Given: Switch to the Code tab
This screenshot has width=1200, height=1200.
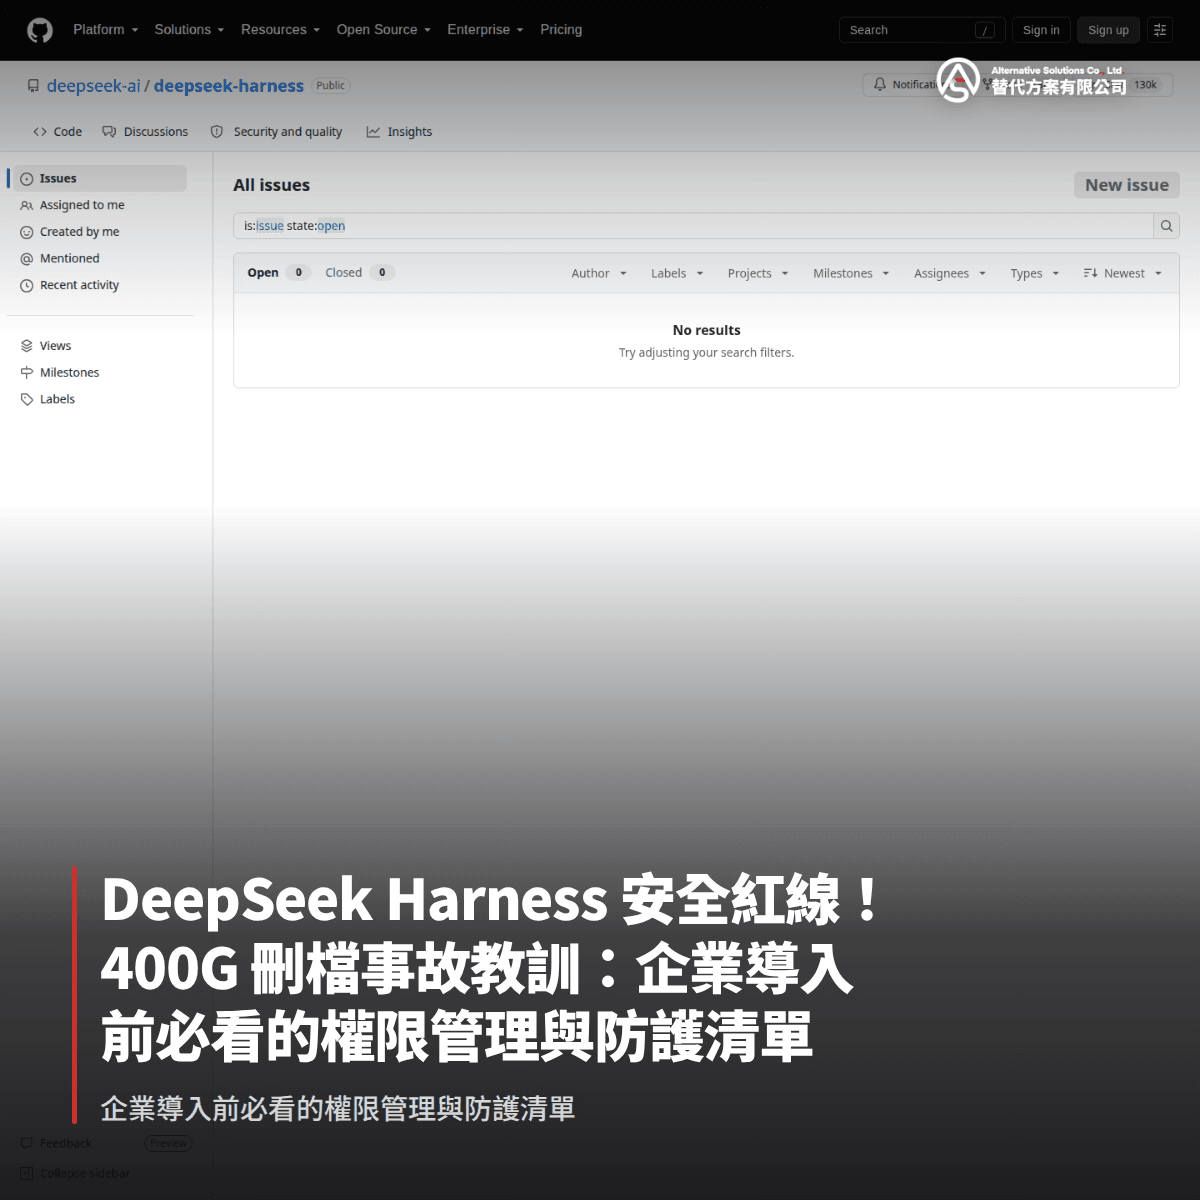Looking at the screenshot, I should tap(58, 132).
